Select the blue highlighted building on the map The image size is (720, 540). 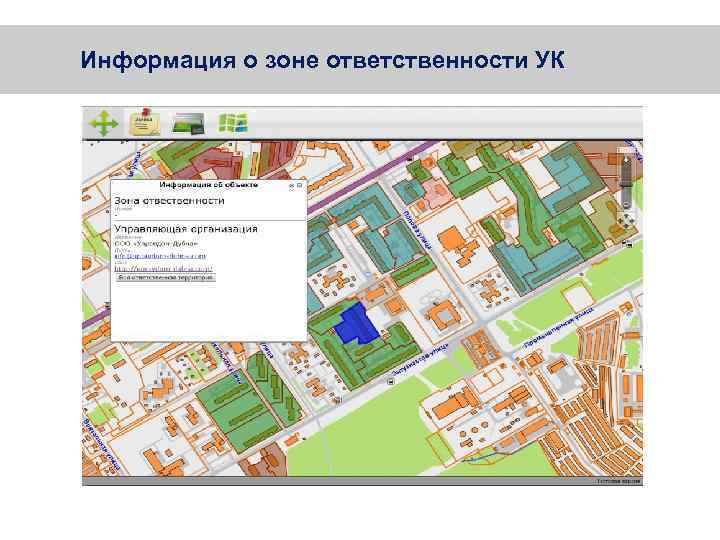(x=356, y=324)
